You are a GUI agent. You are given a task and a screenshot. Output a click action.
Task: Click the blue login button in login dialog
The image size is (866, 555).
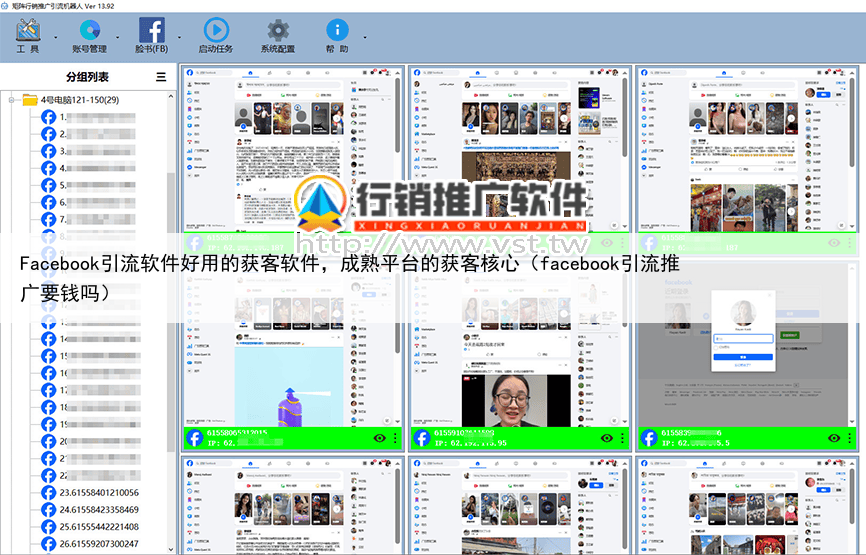tap(743, 357)
